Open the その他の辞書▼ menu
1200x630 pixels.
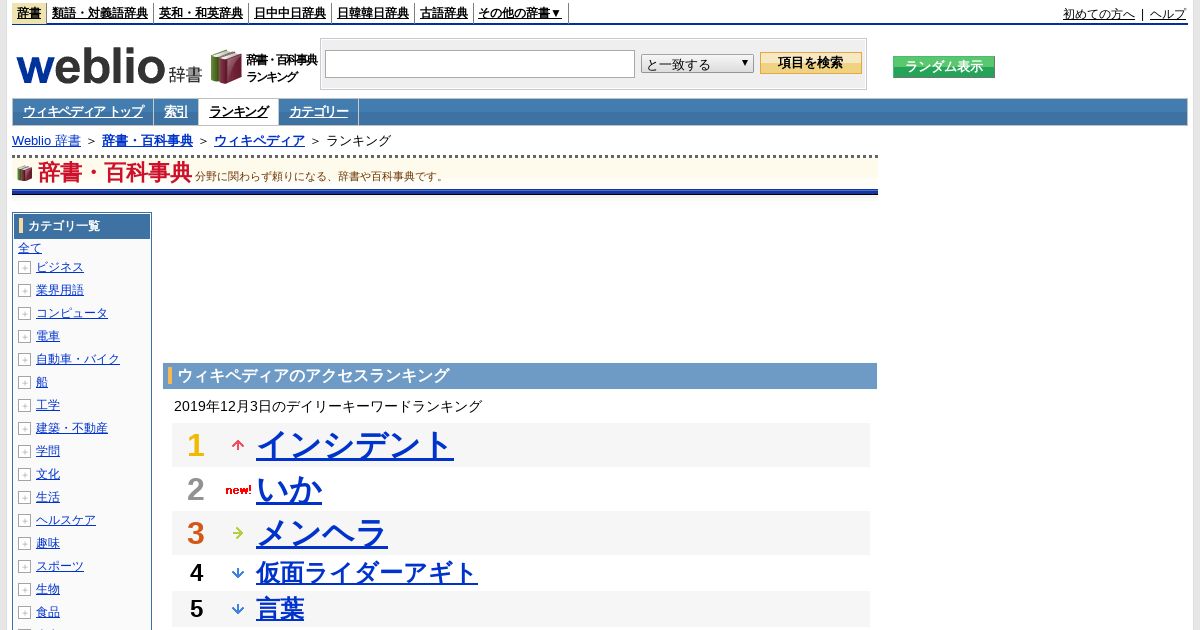520,13
